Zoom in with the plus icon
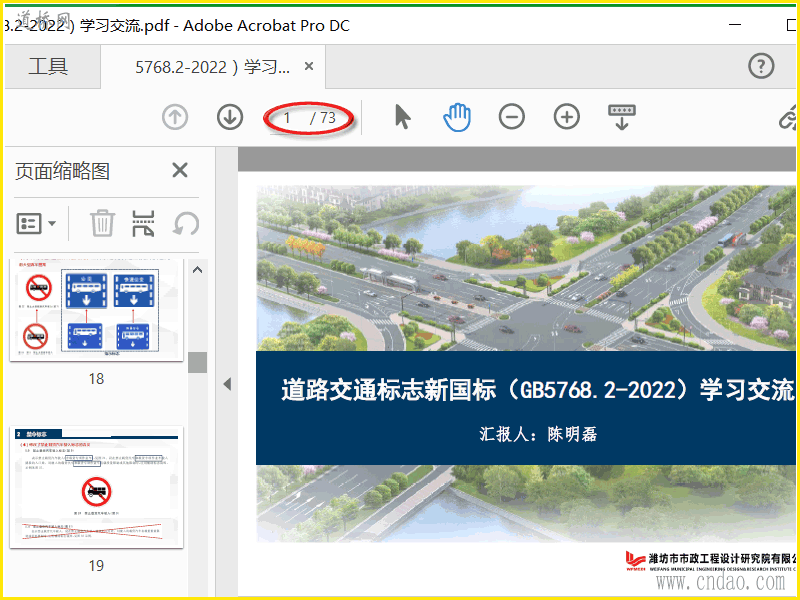Viewport: 800px width, 600px height. tap(567, 117)
